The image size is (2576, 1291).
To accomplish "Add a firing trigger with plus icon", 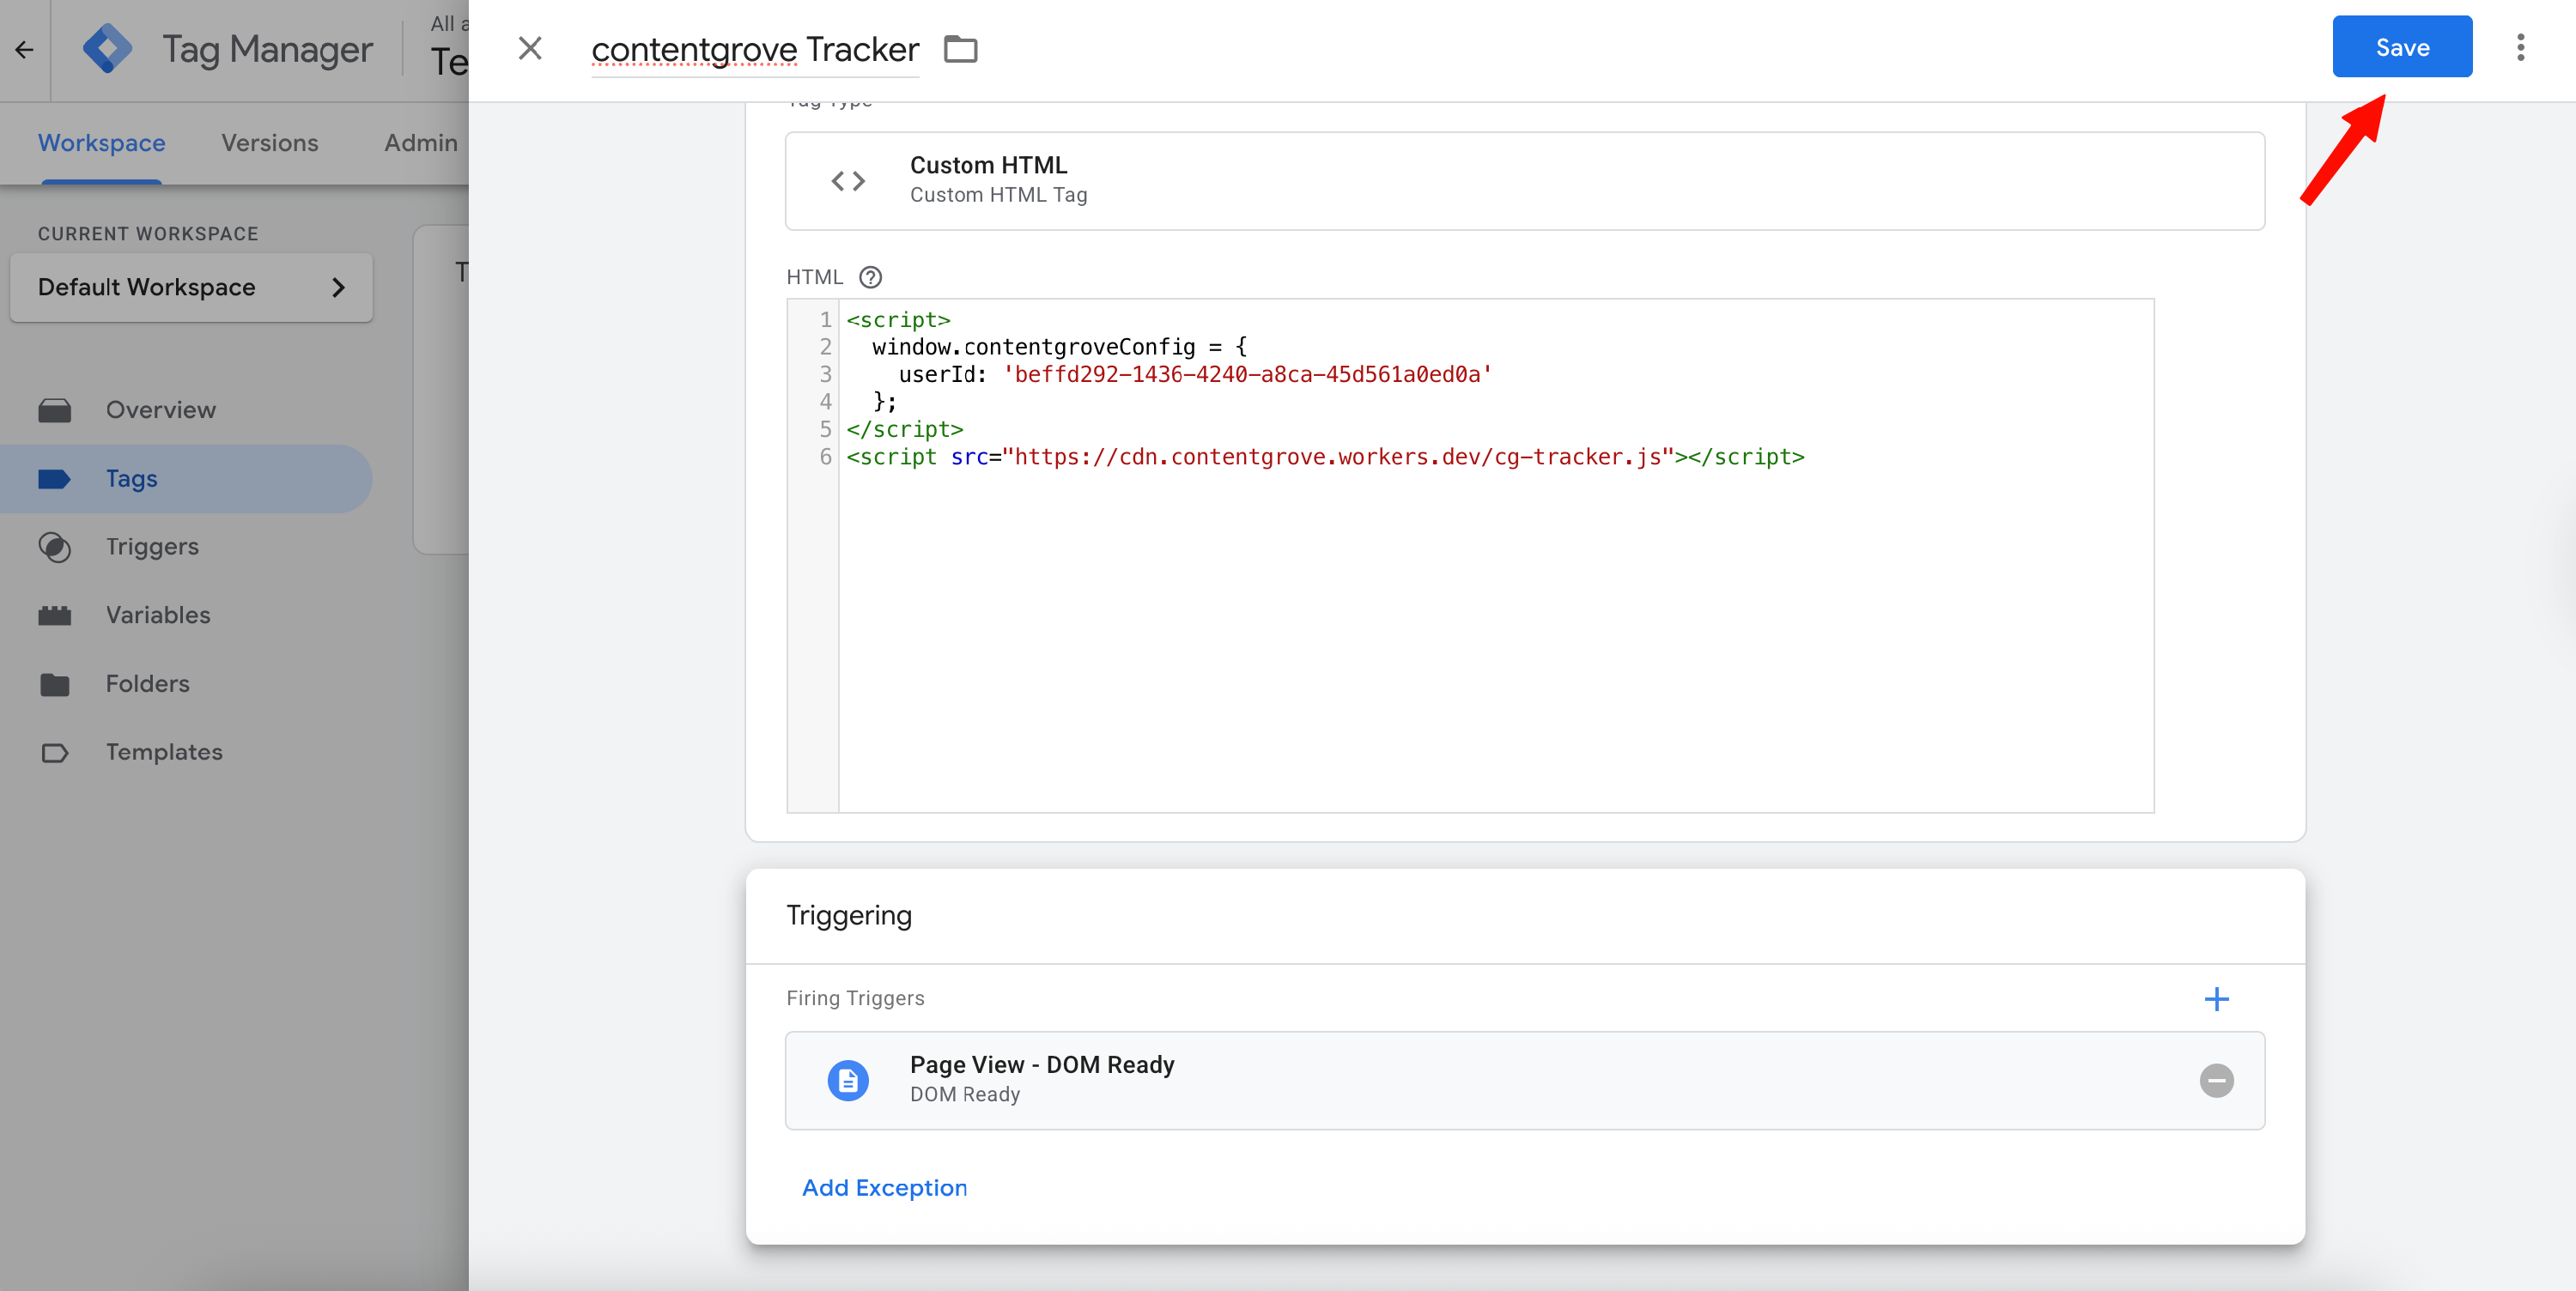I will click(2216, 999).
